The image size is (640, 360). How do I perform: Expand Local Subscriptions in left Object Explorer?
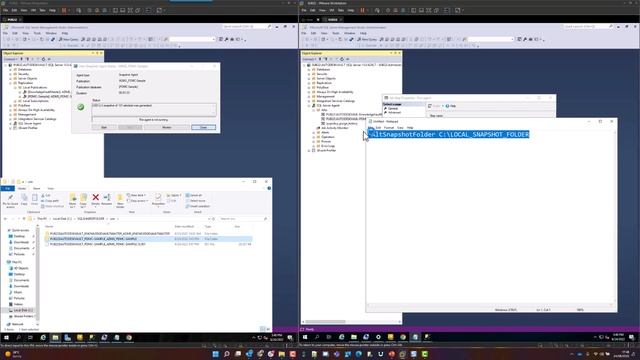click(15, 101)
